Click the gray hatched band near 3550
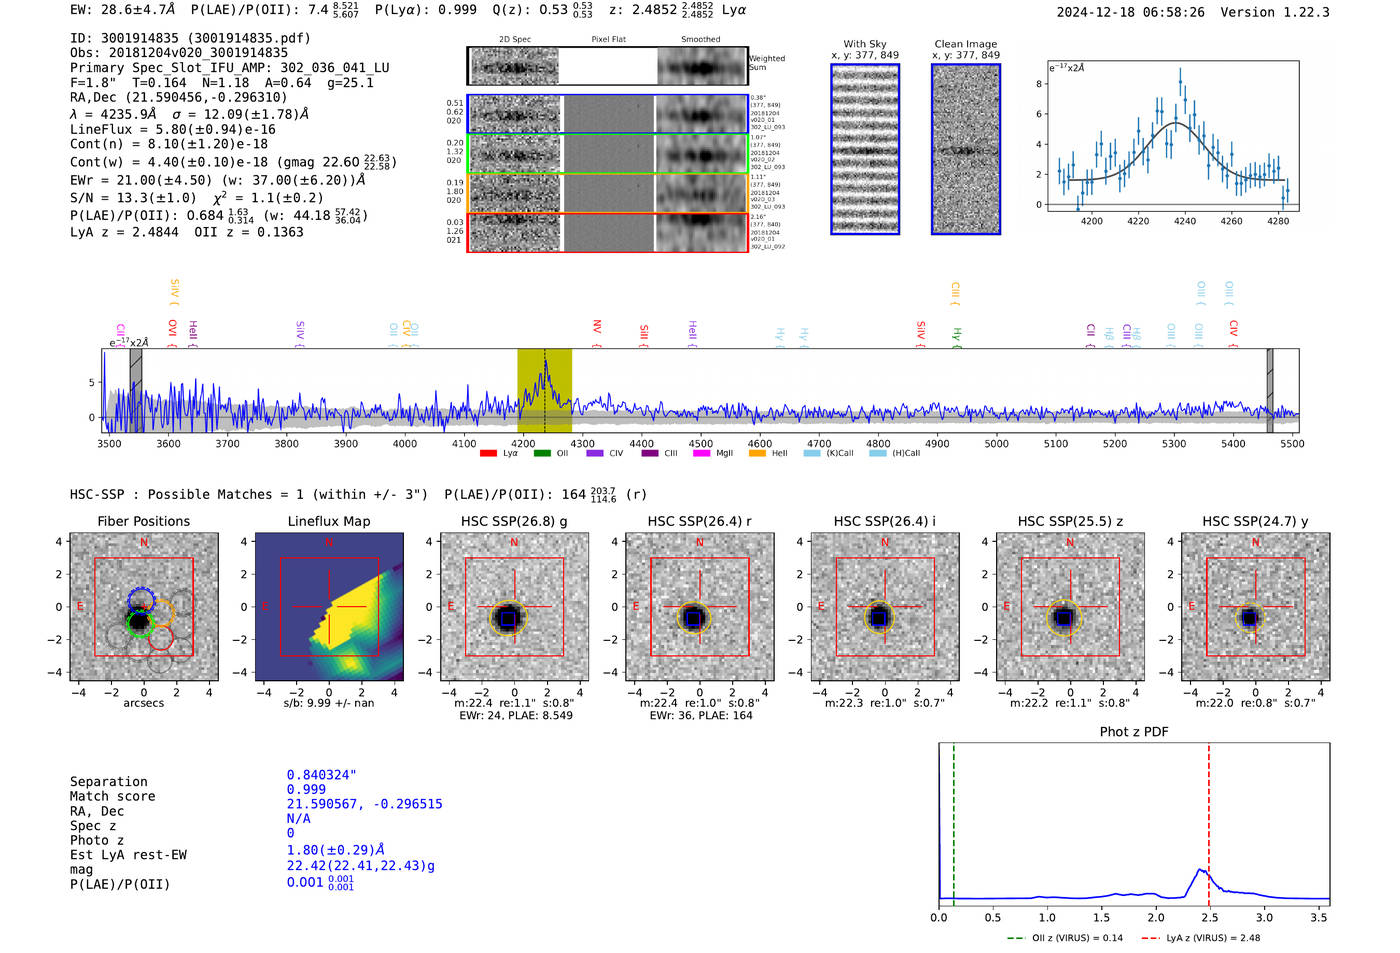The height and width of the screenshot is (953, 1400). coord(136,391)
